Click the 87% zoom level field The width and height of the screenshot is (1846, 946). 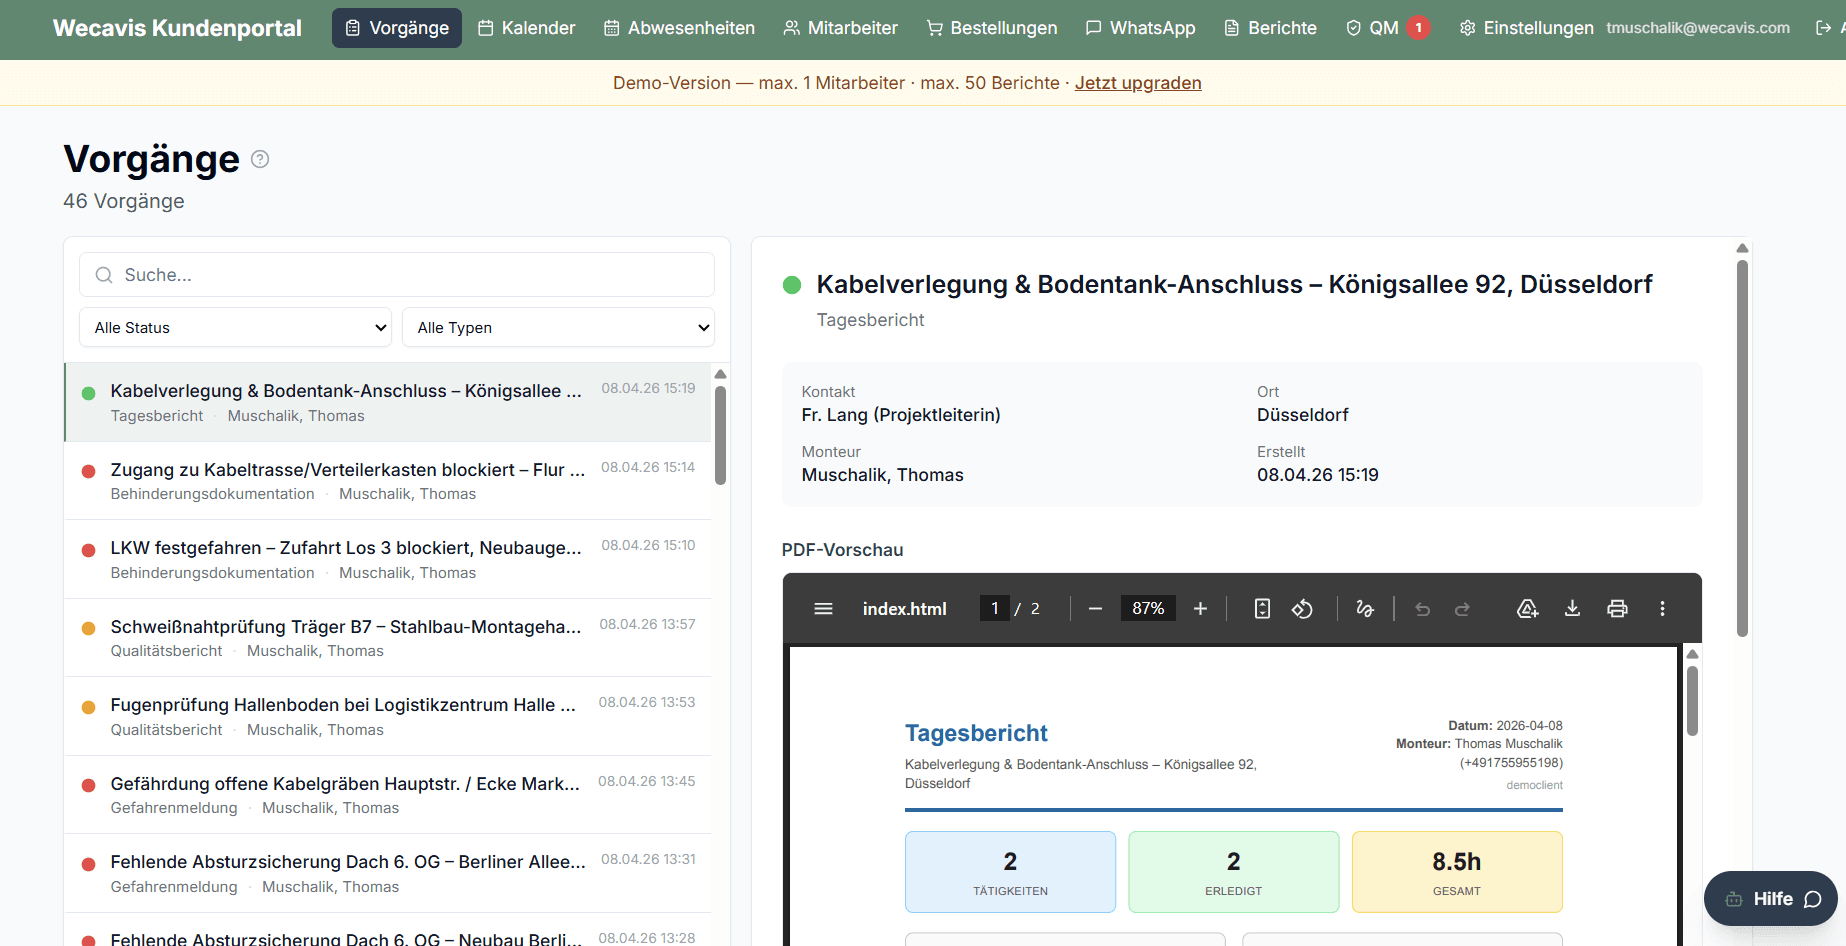point(1148,609)
